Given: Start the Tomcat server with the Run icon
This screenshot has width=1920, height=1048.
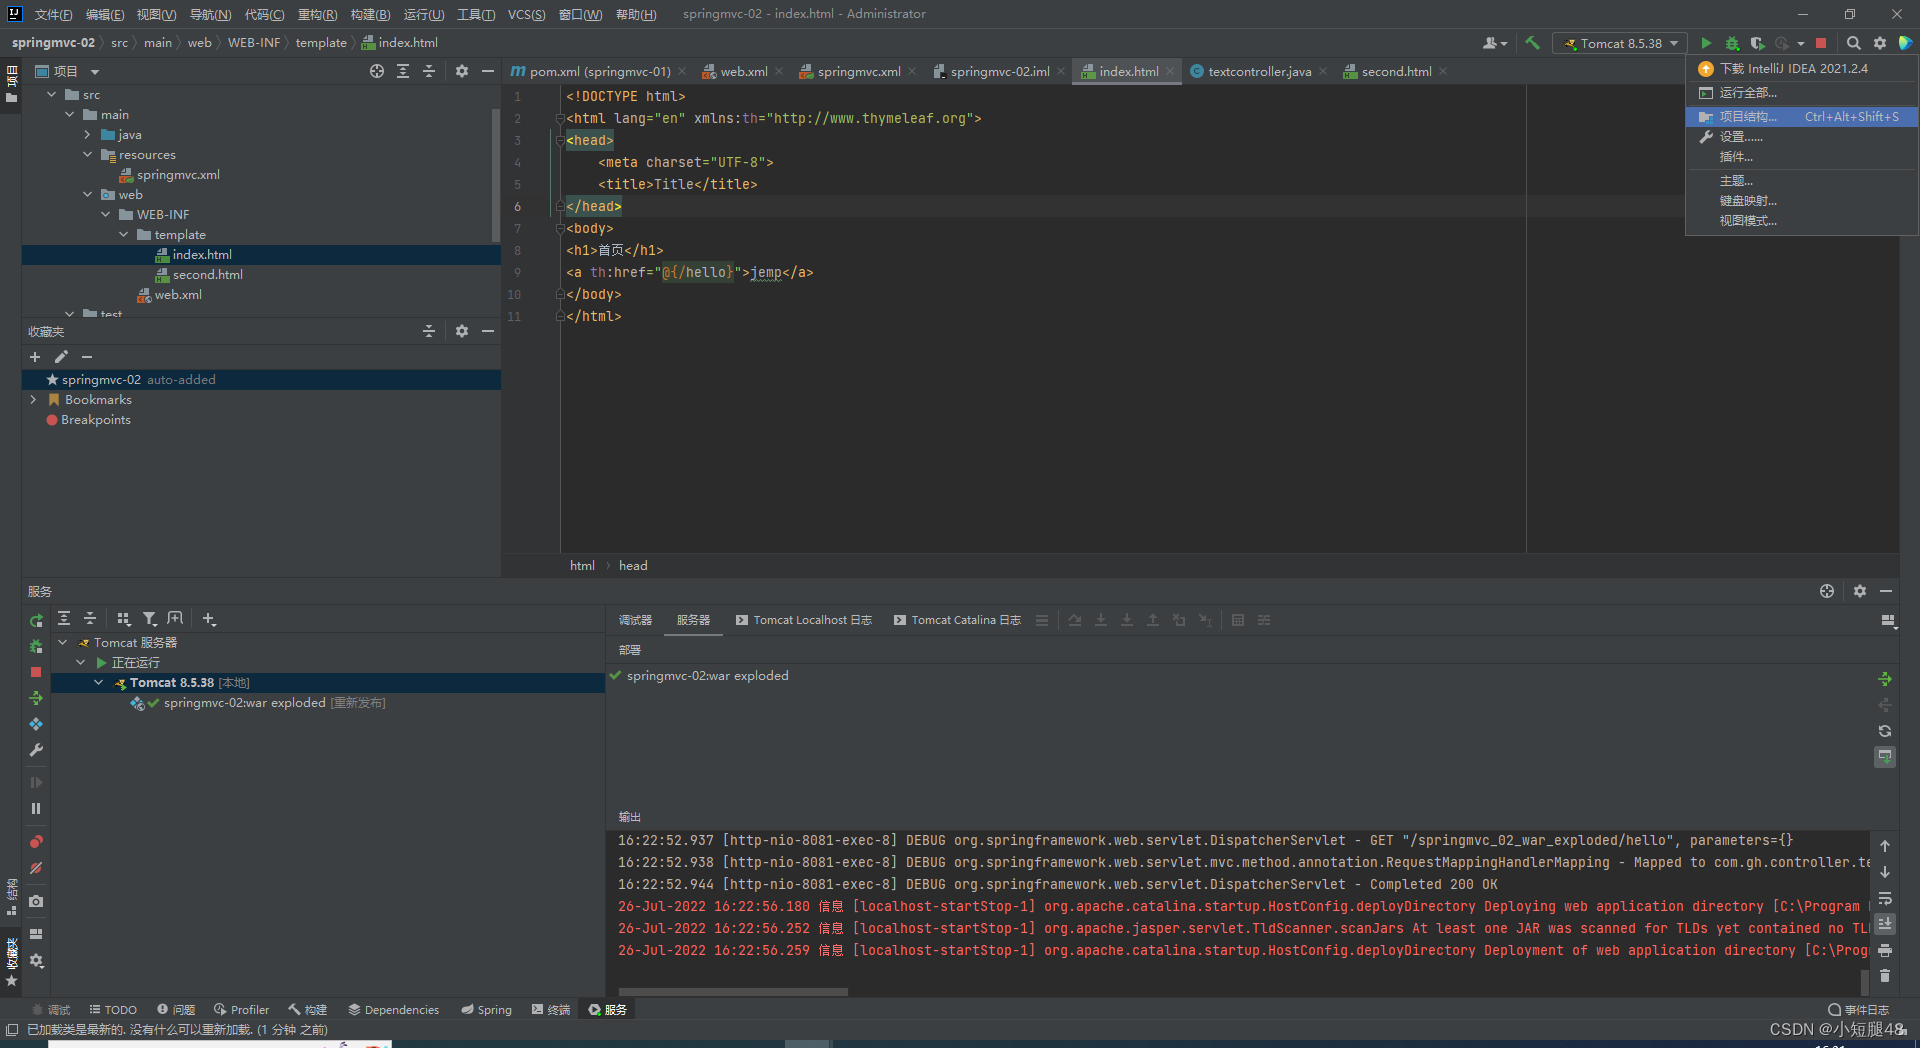Looking at the screenshot, I should (1705, 43).
